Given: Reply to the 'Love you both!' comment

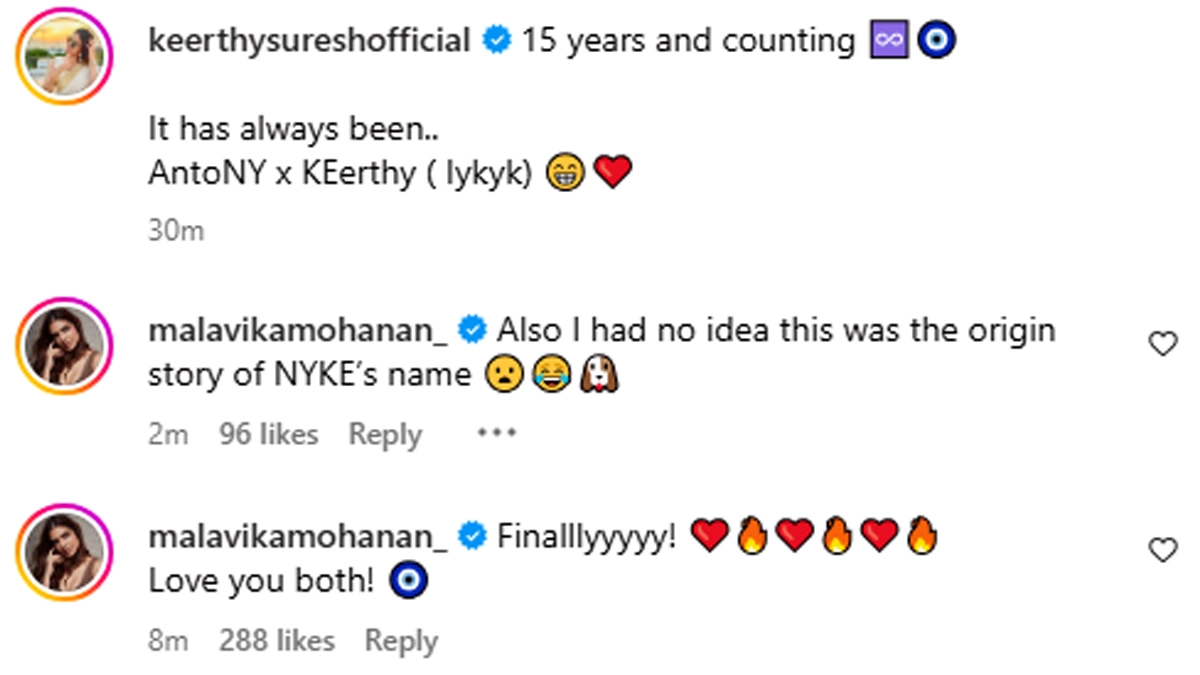Looking at the screenshot, I should pyautogui.click(x=401, y=641).
